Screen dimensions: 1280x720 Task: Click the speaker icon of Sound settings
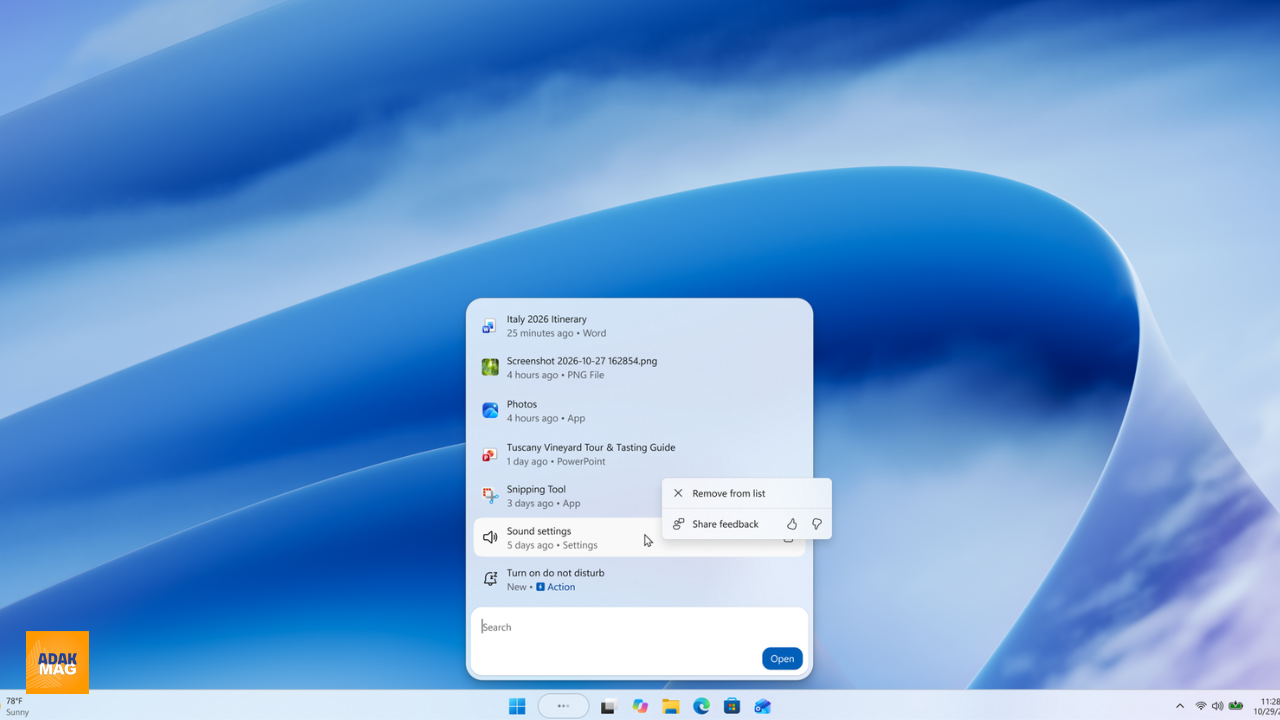[x=490, y=537]
